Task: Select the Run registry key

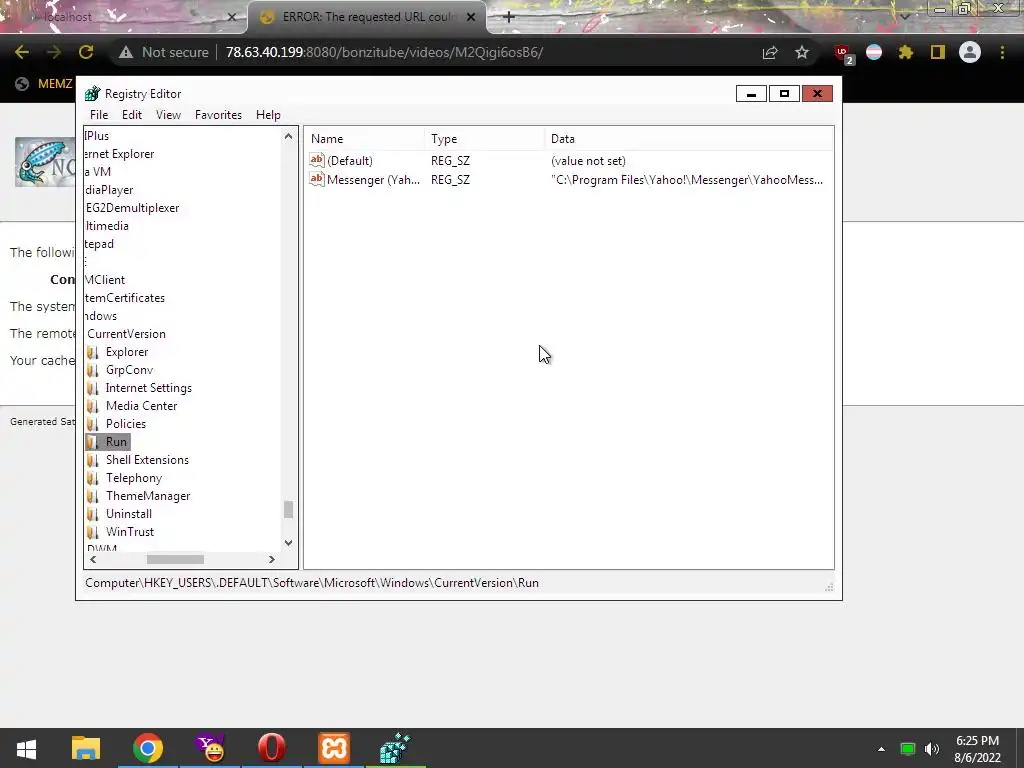Action: click(116, 442)
